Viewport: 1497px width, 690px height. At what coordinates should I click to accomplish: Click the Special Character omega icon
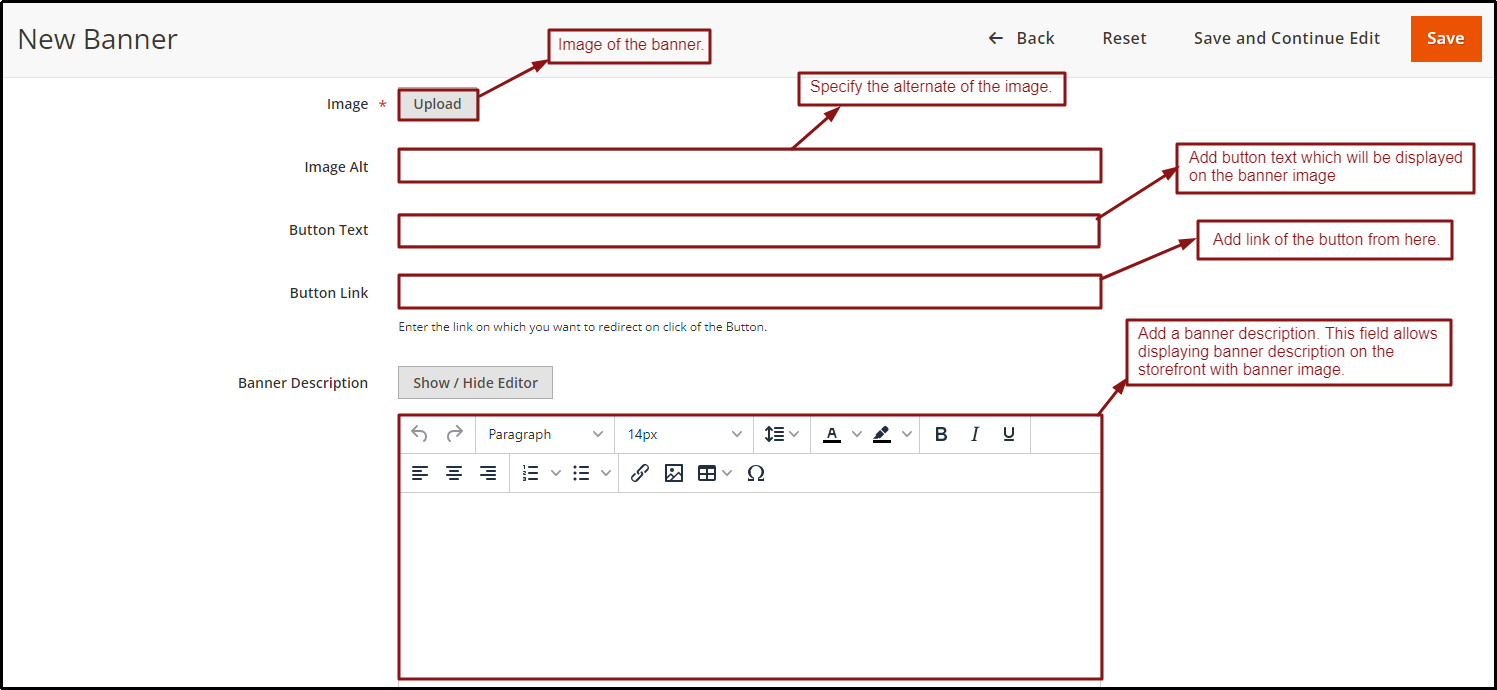click(x=756, y=472)
